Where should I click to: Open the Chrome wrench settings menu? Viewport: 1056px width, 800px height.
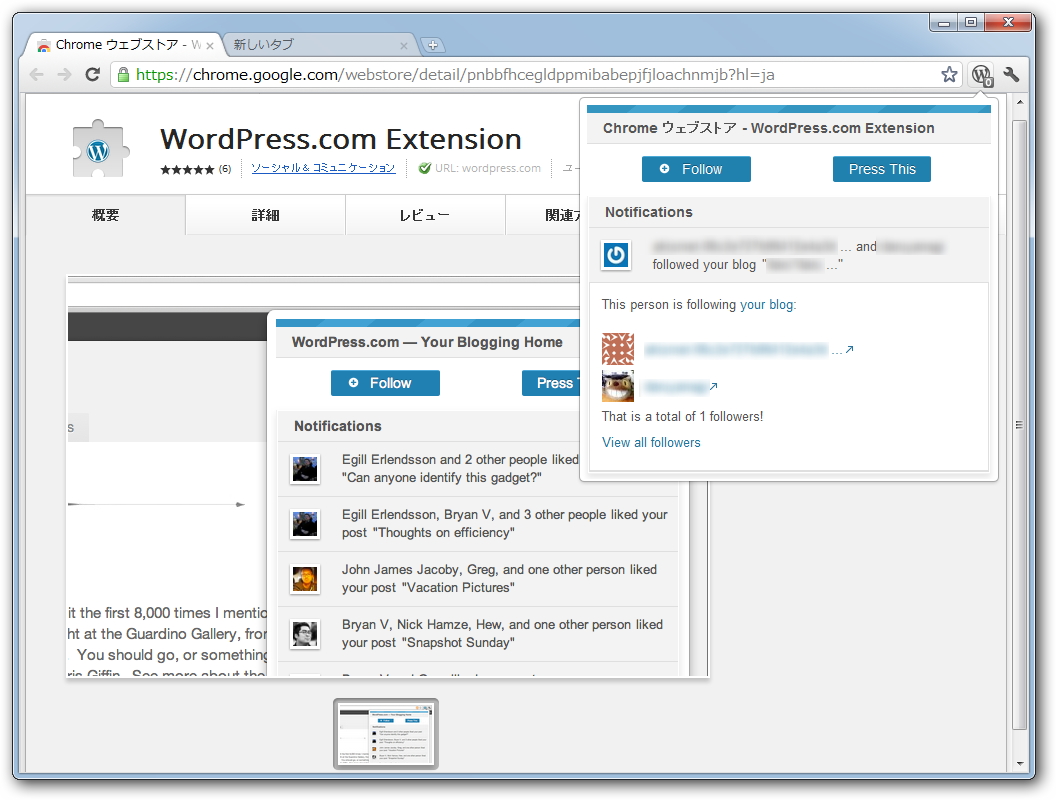pyautogui.click(x=1012, y=74)
